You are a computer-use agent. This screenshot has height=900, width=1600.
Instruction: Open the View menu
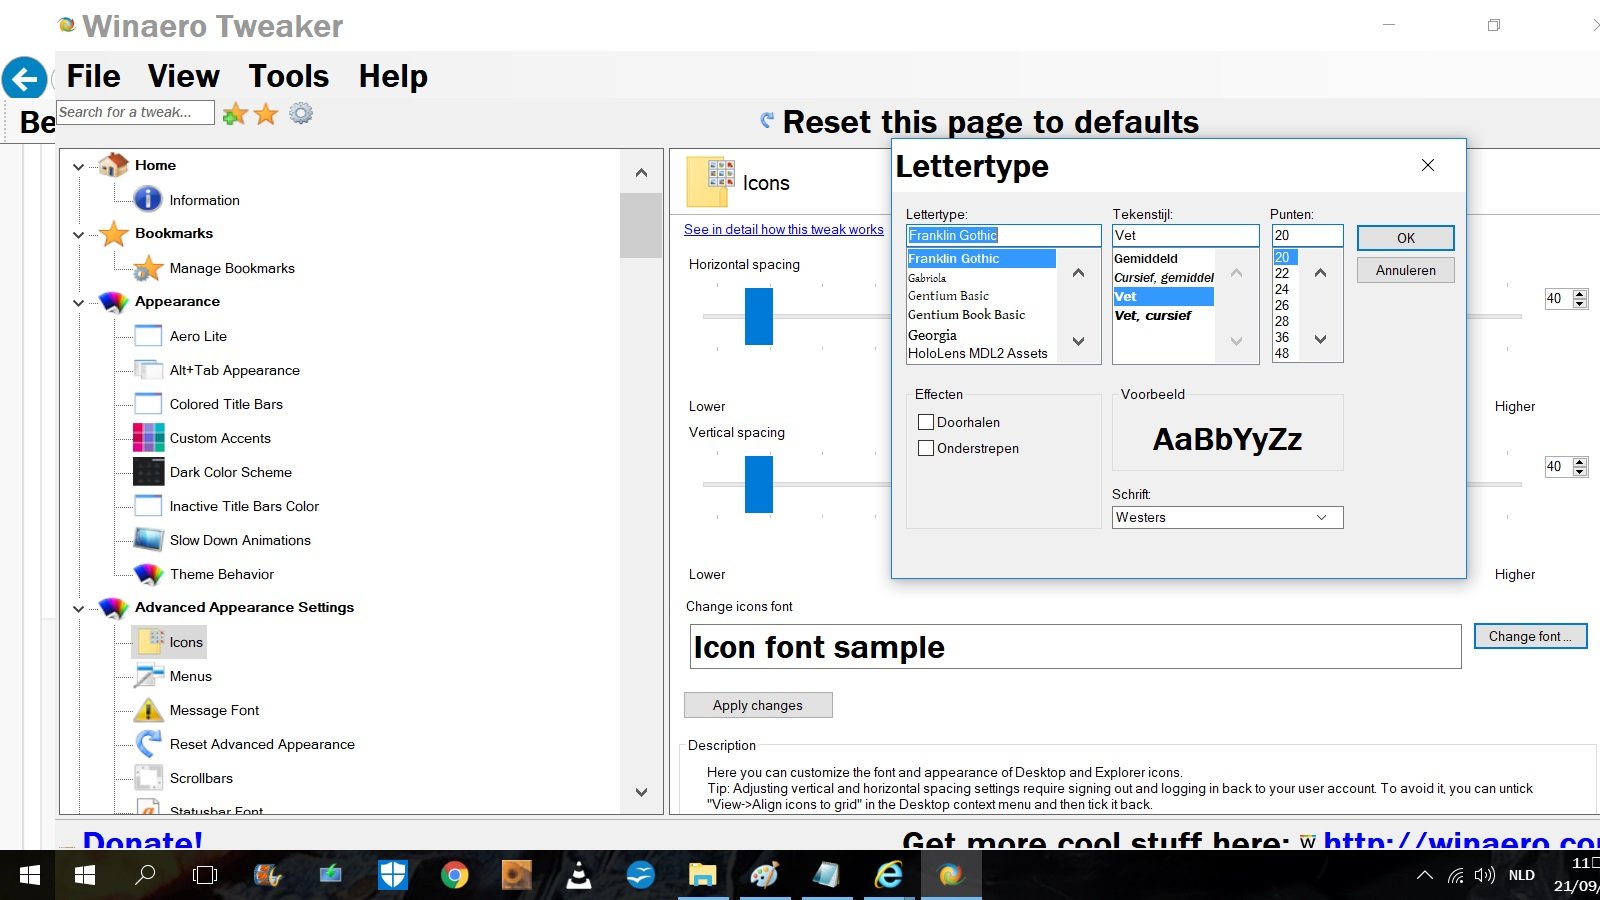click(184, 76)
